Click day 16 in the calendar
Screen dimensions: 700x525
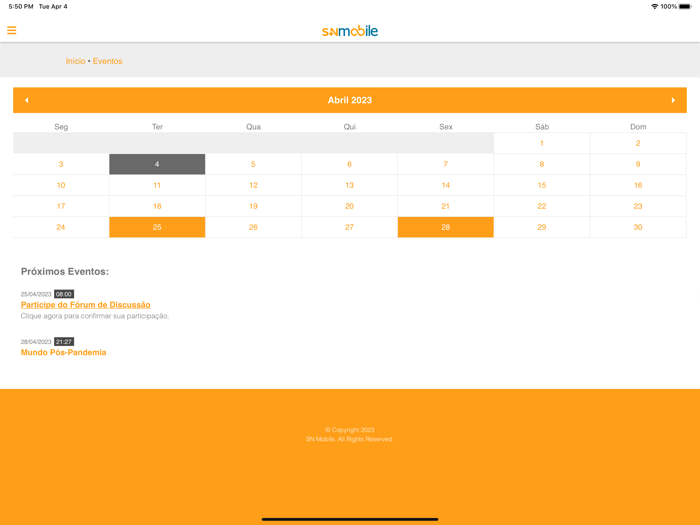tap(638, 185)
